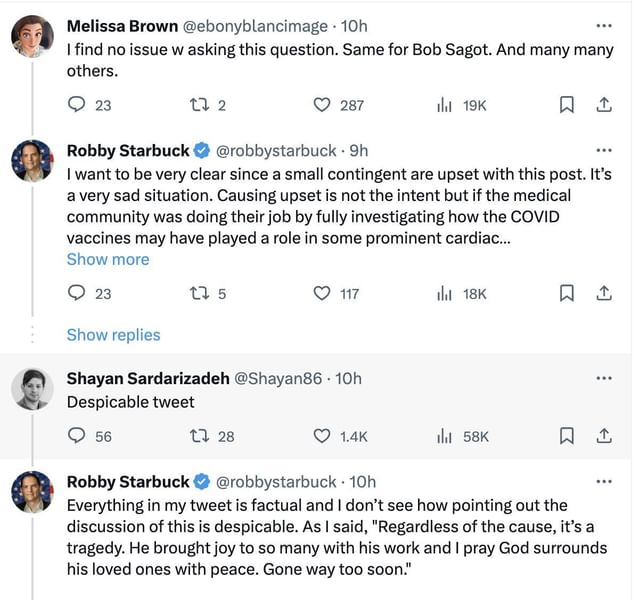Open more options on Robby Starbuck's last tweet

coord(603,481)
